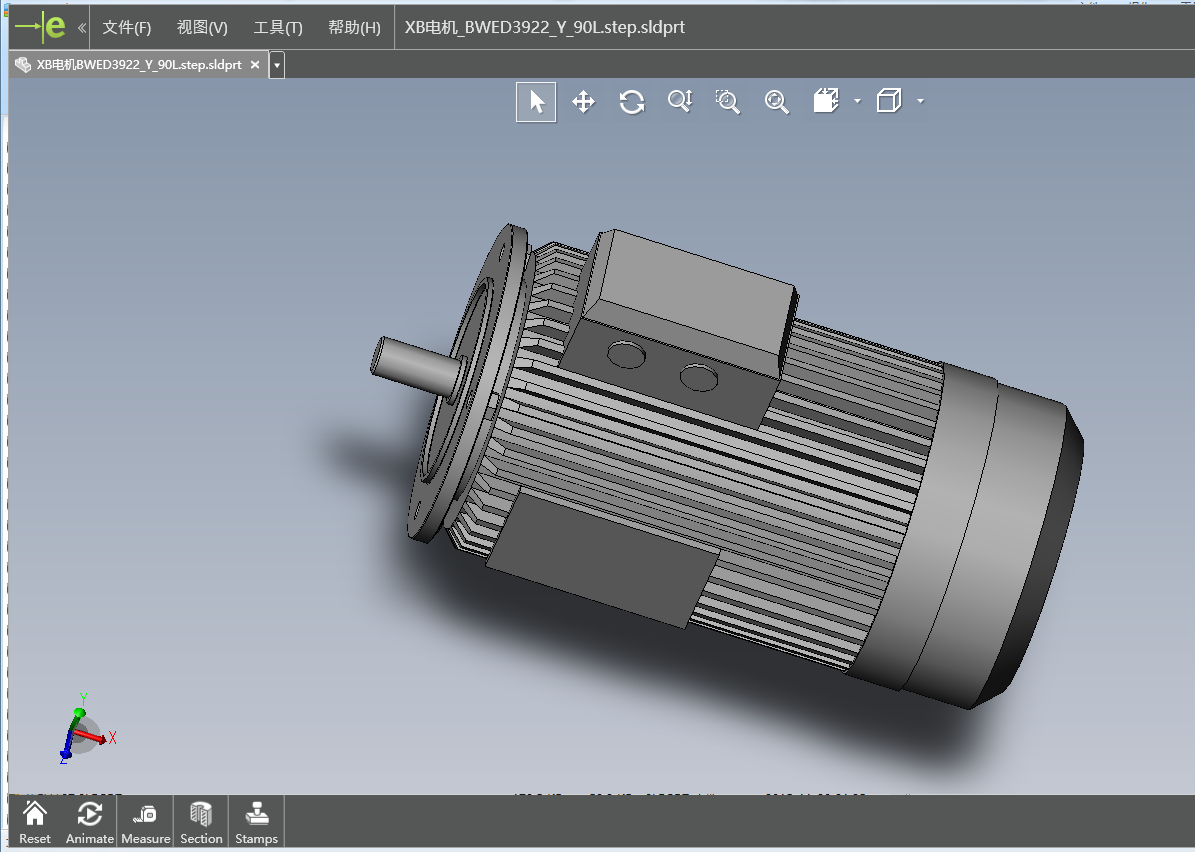Screen dimensions: 1195x852
Task: Click the display style wireframe box icon
Action: pos(888,101)
